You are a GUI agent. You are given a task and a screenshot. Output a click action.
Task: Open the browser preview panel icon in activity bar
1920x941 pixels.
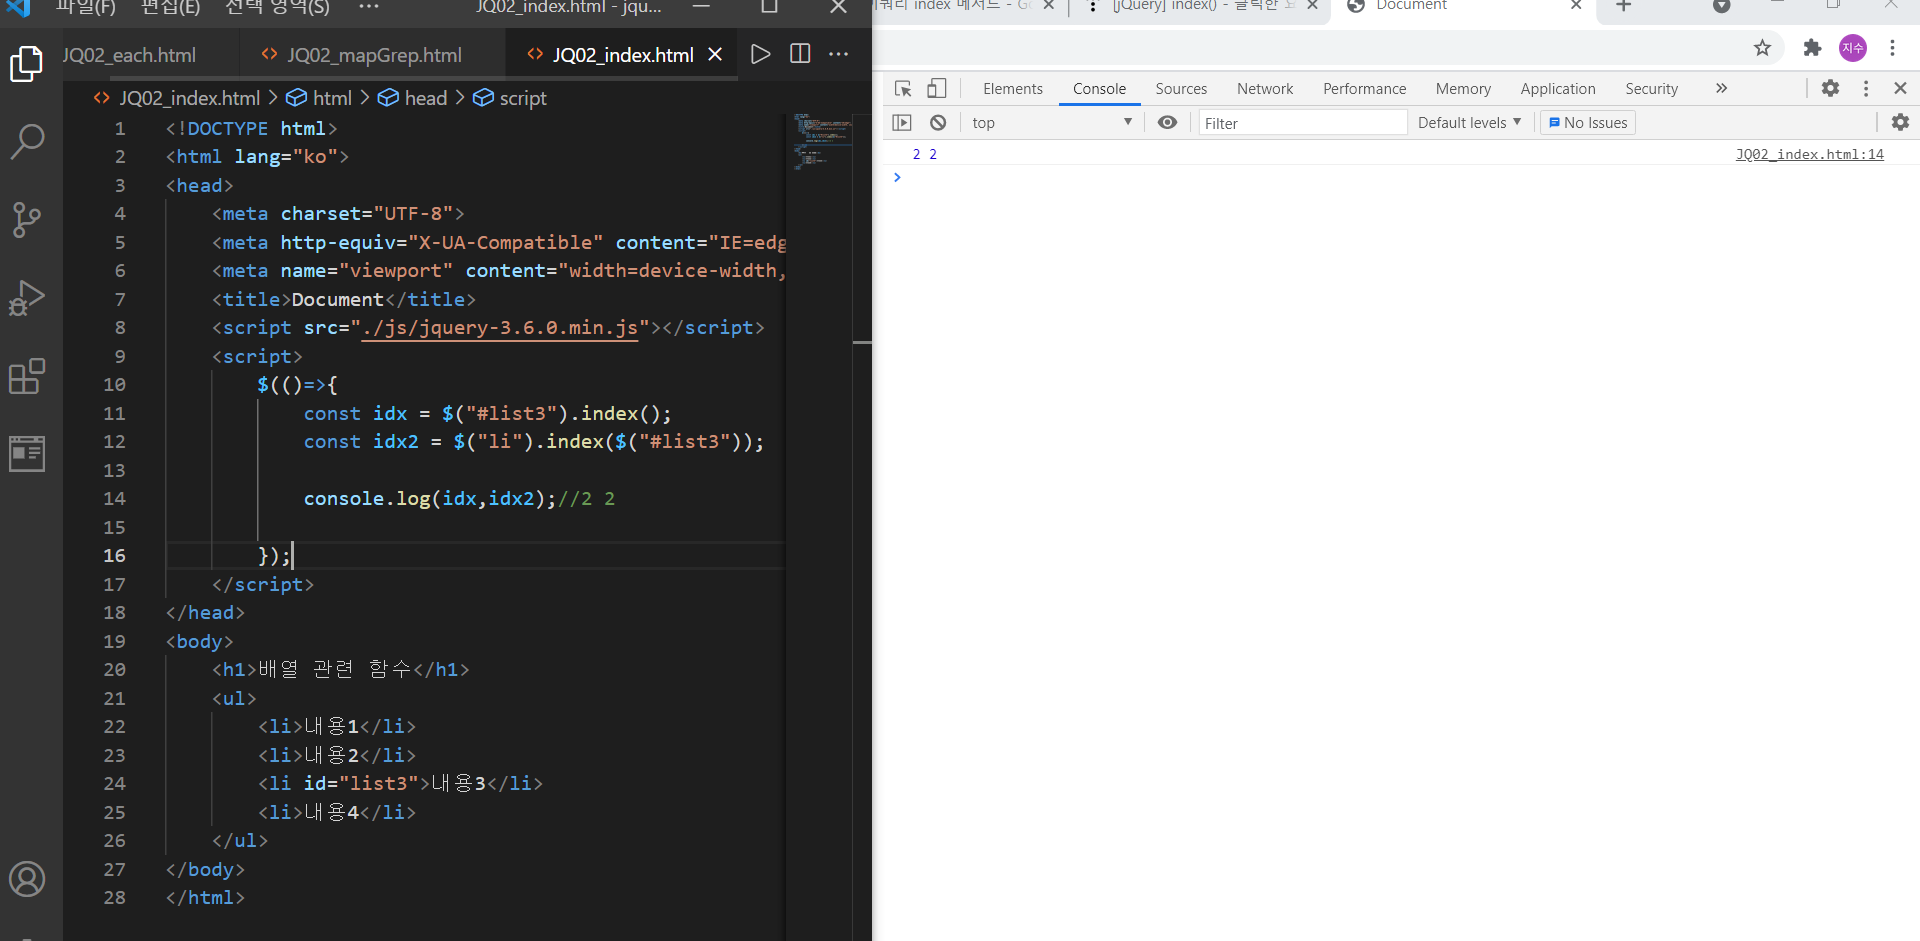click(x=27, y=453)
